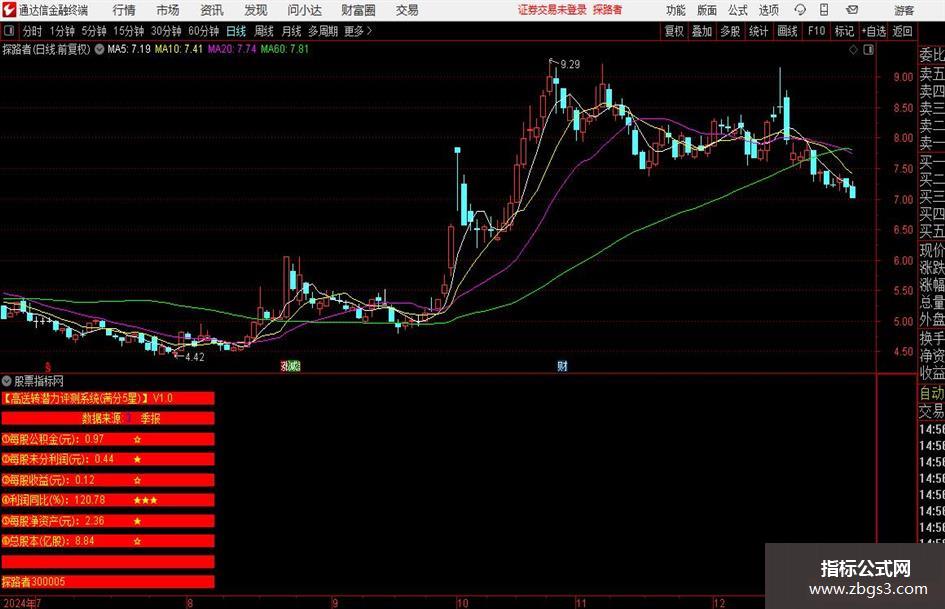The image size is (945, 609).
Task: Open the 交易 menu
Action: 407,10
